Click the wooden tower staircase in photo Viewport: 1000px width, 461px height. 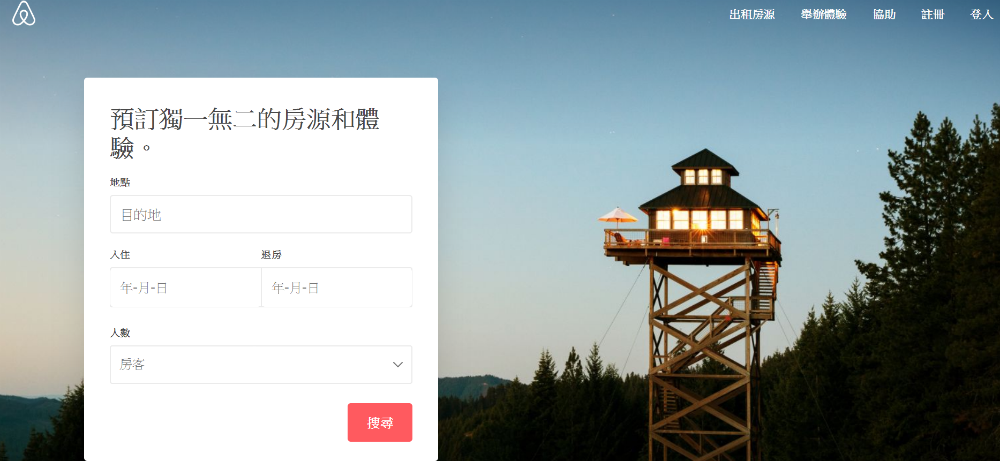point(764,288)
